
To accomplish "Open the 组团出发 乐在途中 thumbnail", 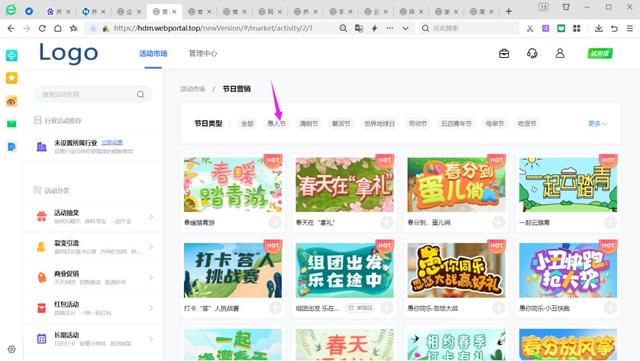I will click(x=344, y=270).
